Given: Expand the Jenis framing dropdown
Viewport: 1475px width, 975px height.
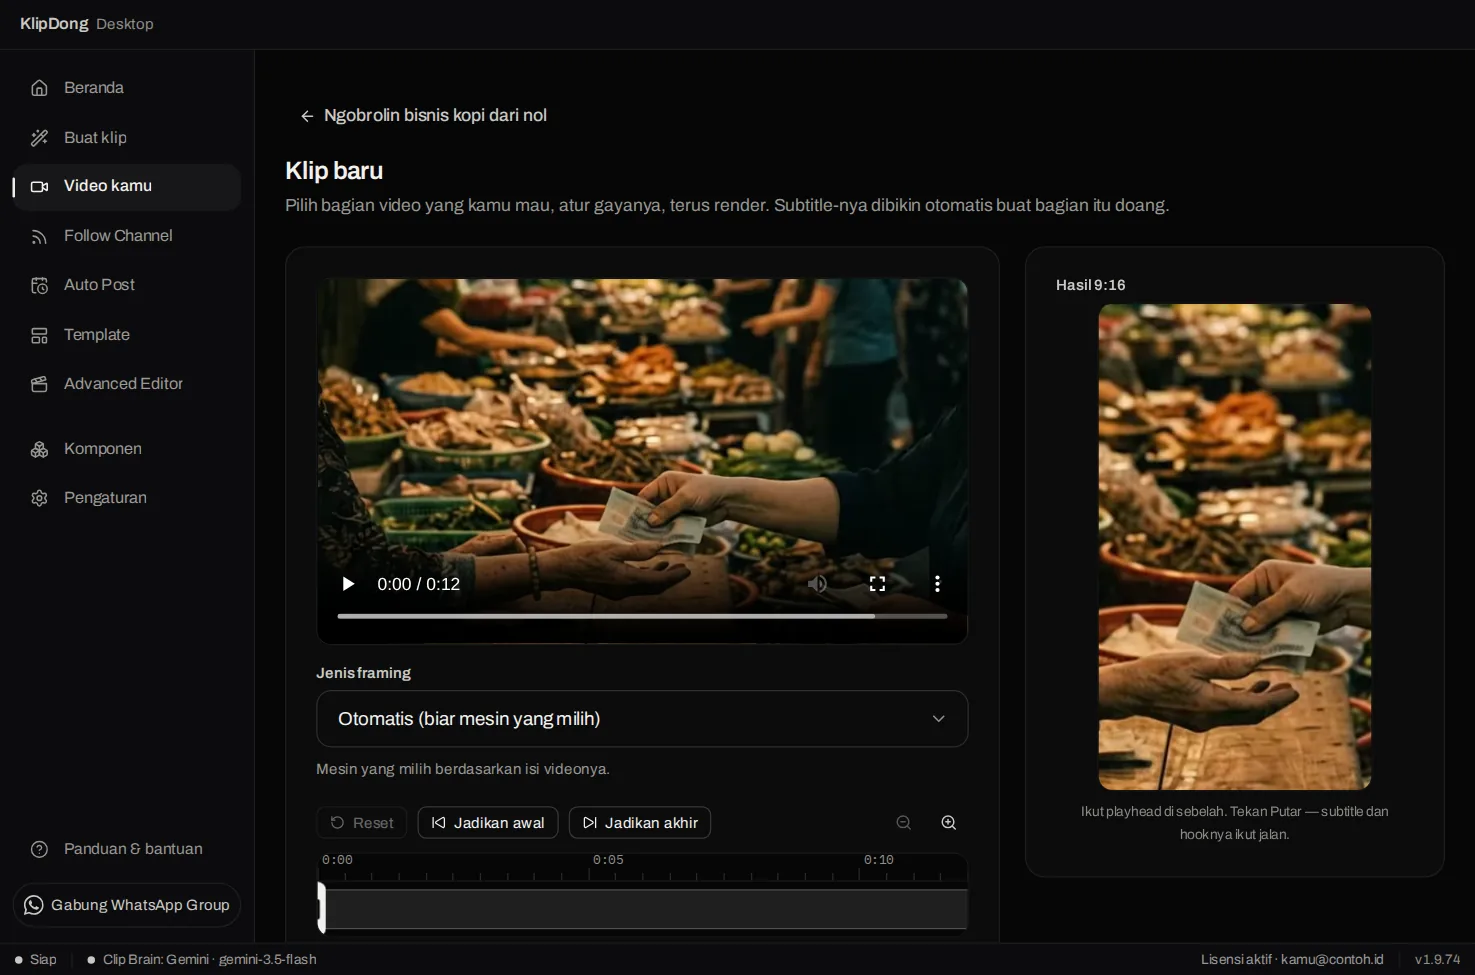Looking at the screenshot, I should tap(642, 719).
